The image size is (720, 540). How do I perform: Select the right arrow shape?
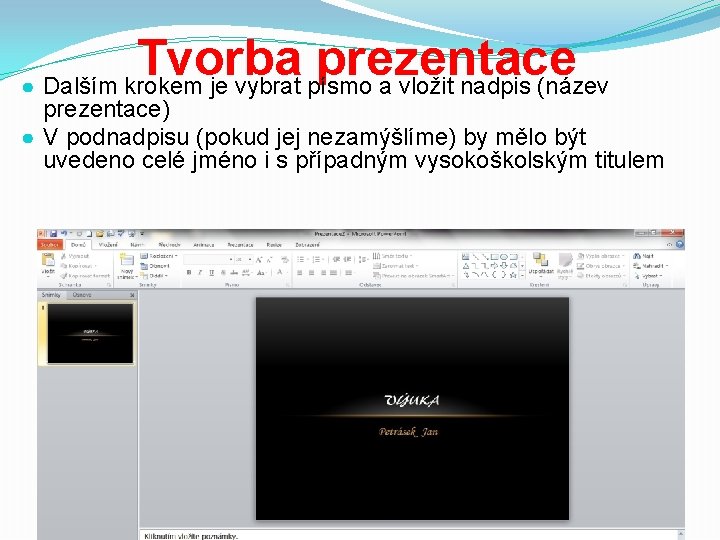click(x=494, y=266)
